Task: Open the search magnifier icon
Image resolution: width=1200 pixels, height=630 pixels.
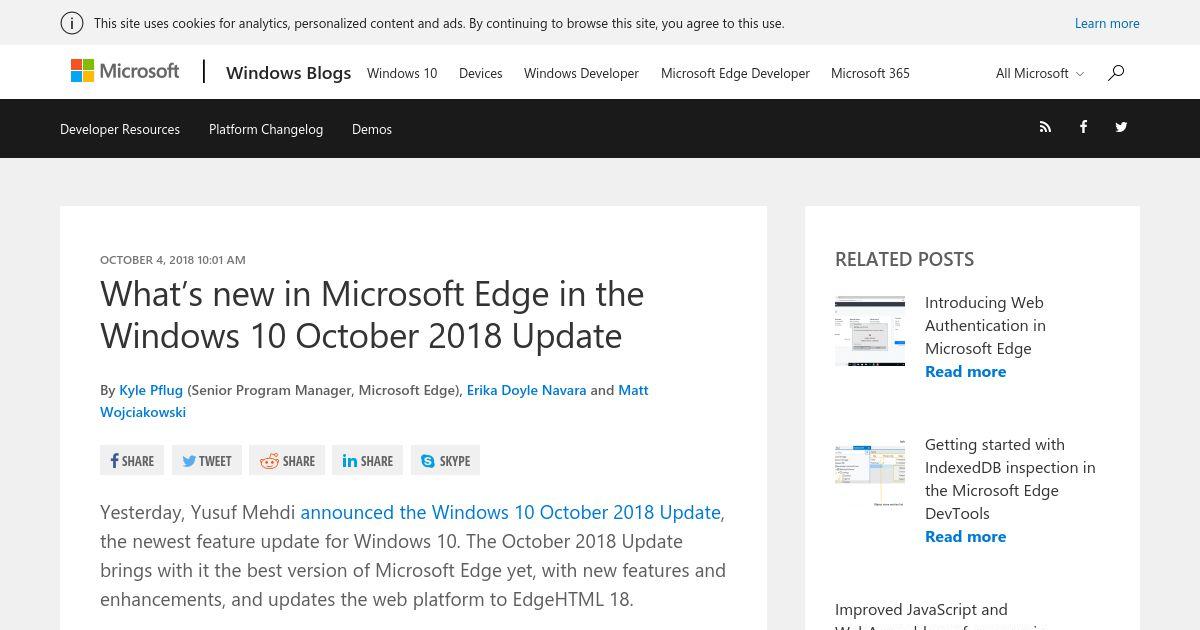Action: pos(1116,72)
